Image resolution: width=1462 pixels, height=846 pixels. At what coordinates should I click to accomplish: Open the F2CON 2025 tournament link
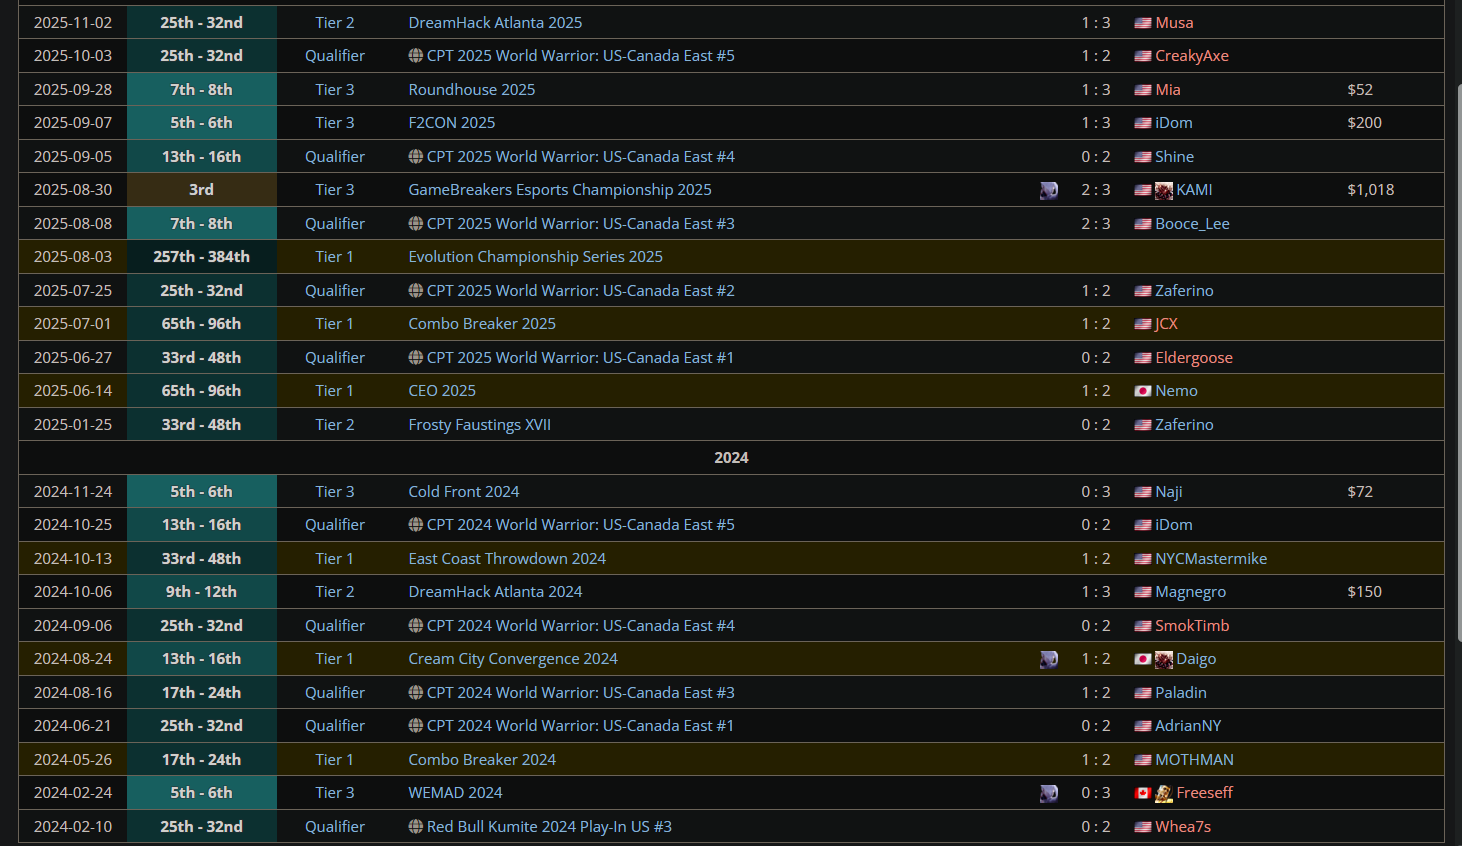pyautogui.click(x=452, y=123)
